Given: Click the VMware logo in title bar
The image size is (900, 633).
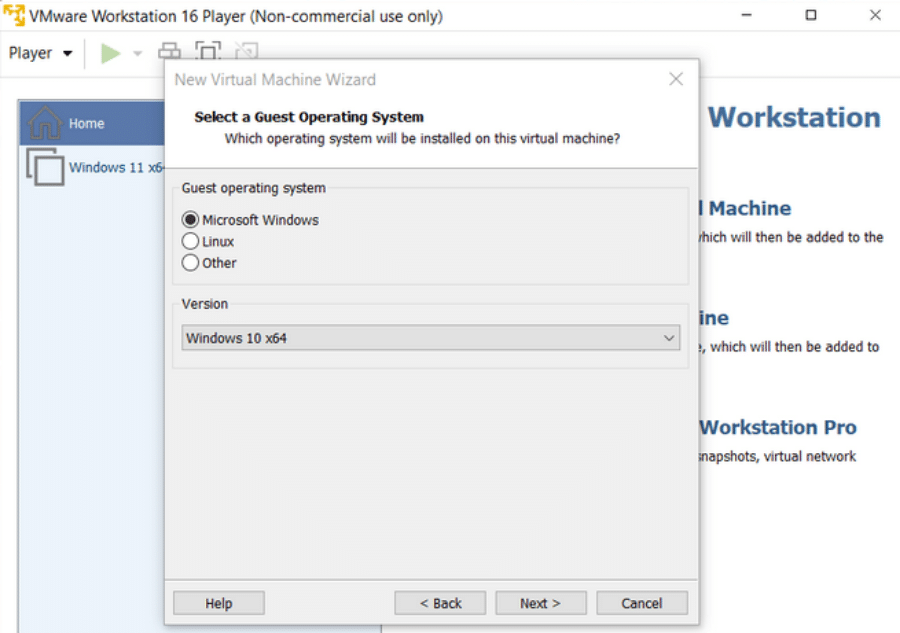Looking at the screenshot, I should [x=14, y=16].
